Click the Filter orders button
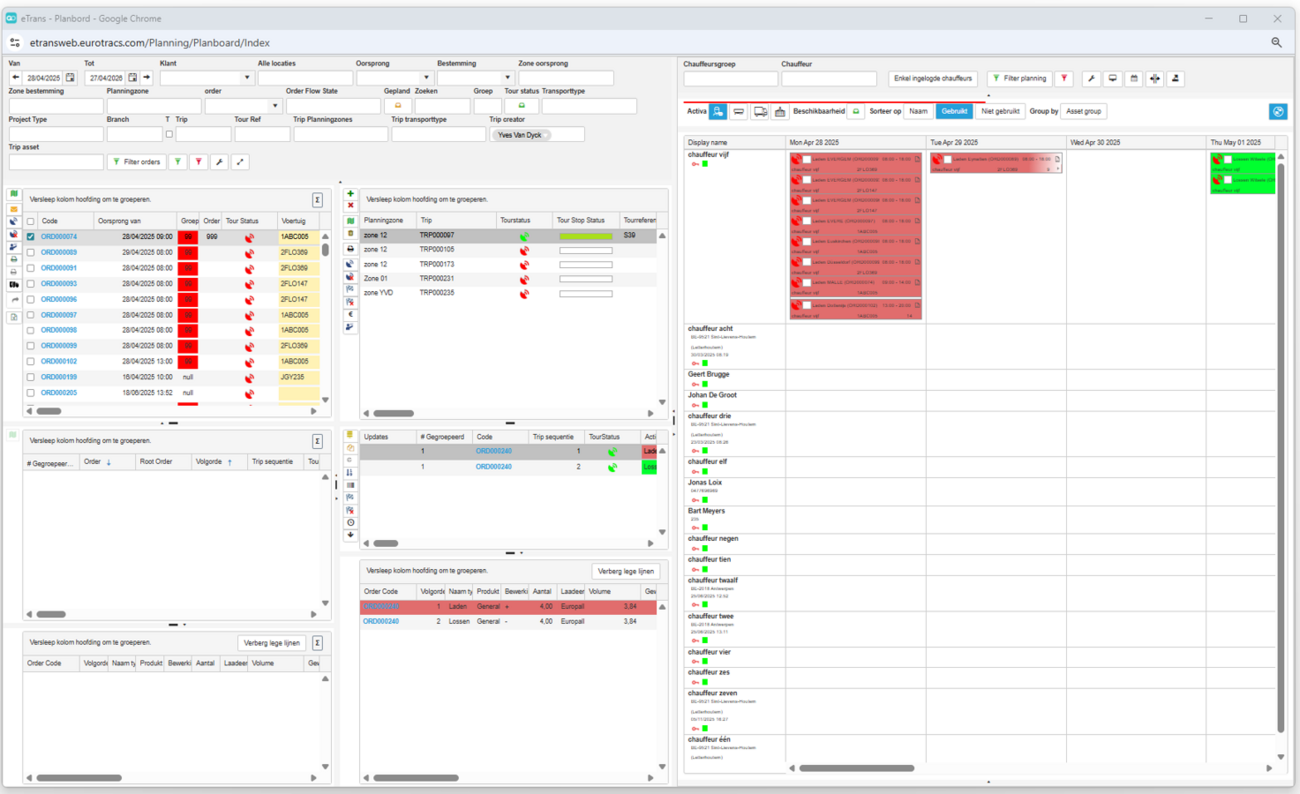The image size is (1300, 794). point(135,162)
